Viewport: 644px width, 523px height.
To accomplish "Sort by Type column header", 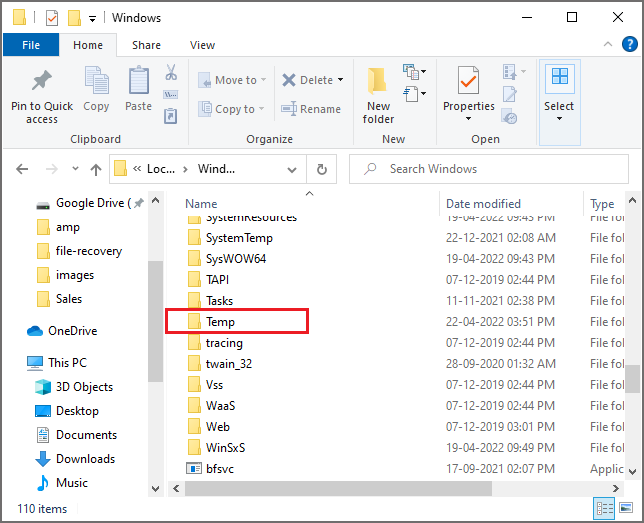I will [x=602, y=204].
